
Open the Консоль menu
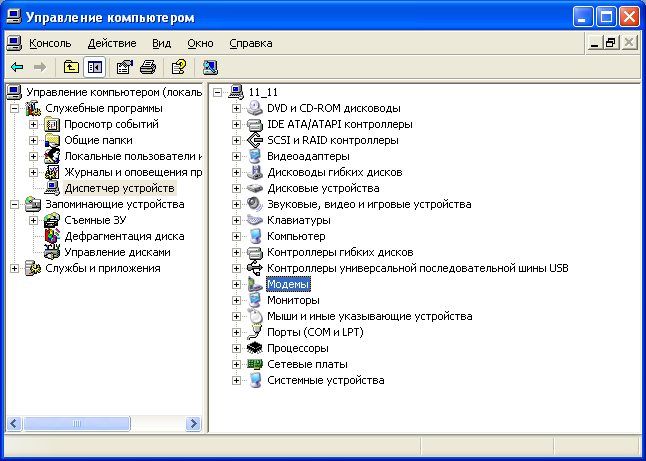pos(50,43)
